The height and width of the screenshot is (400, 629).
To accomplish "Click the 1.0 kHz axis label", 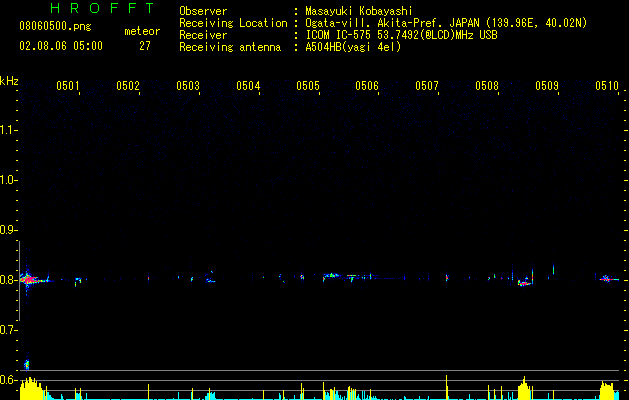I will coord(8,180).
